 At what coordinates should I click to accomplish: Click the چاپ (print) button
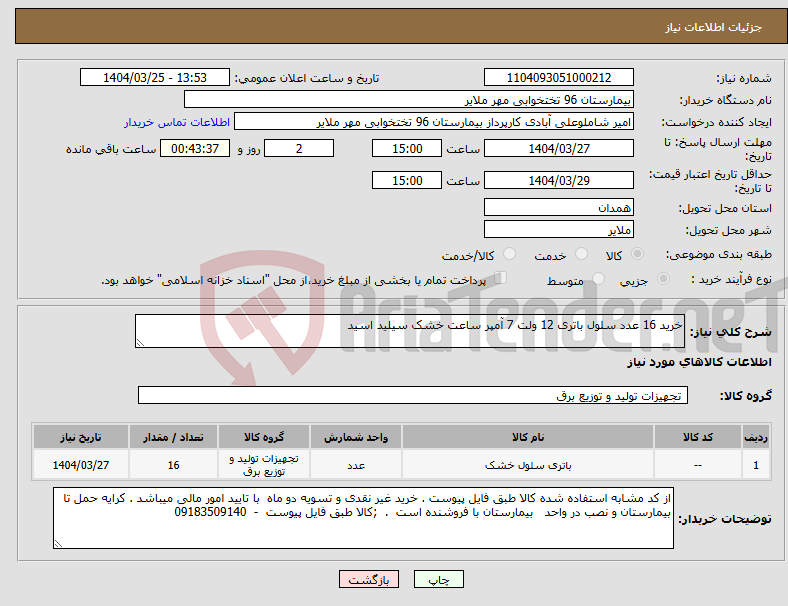coord(438,579)
